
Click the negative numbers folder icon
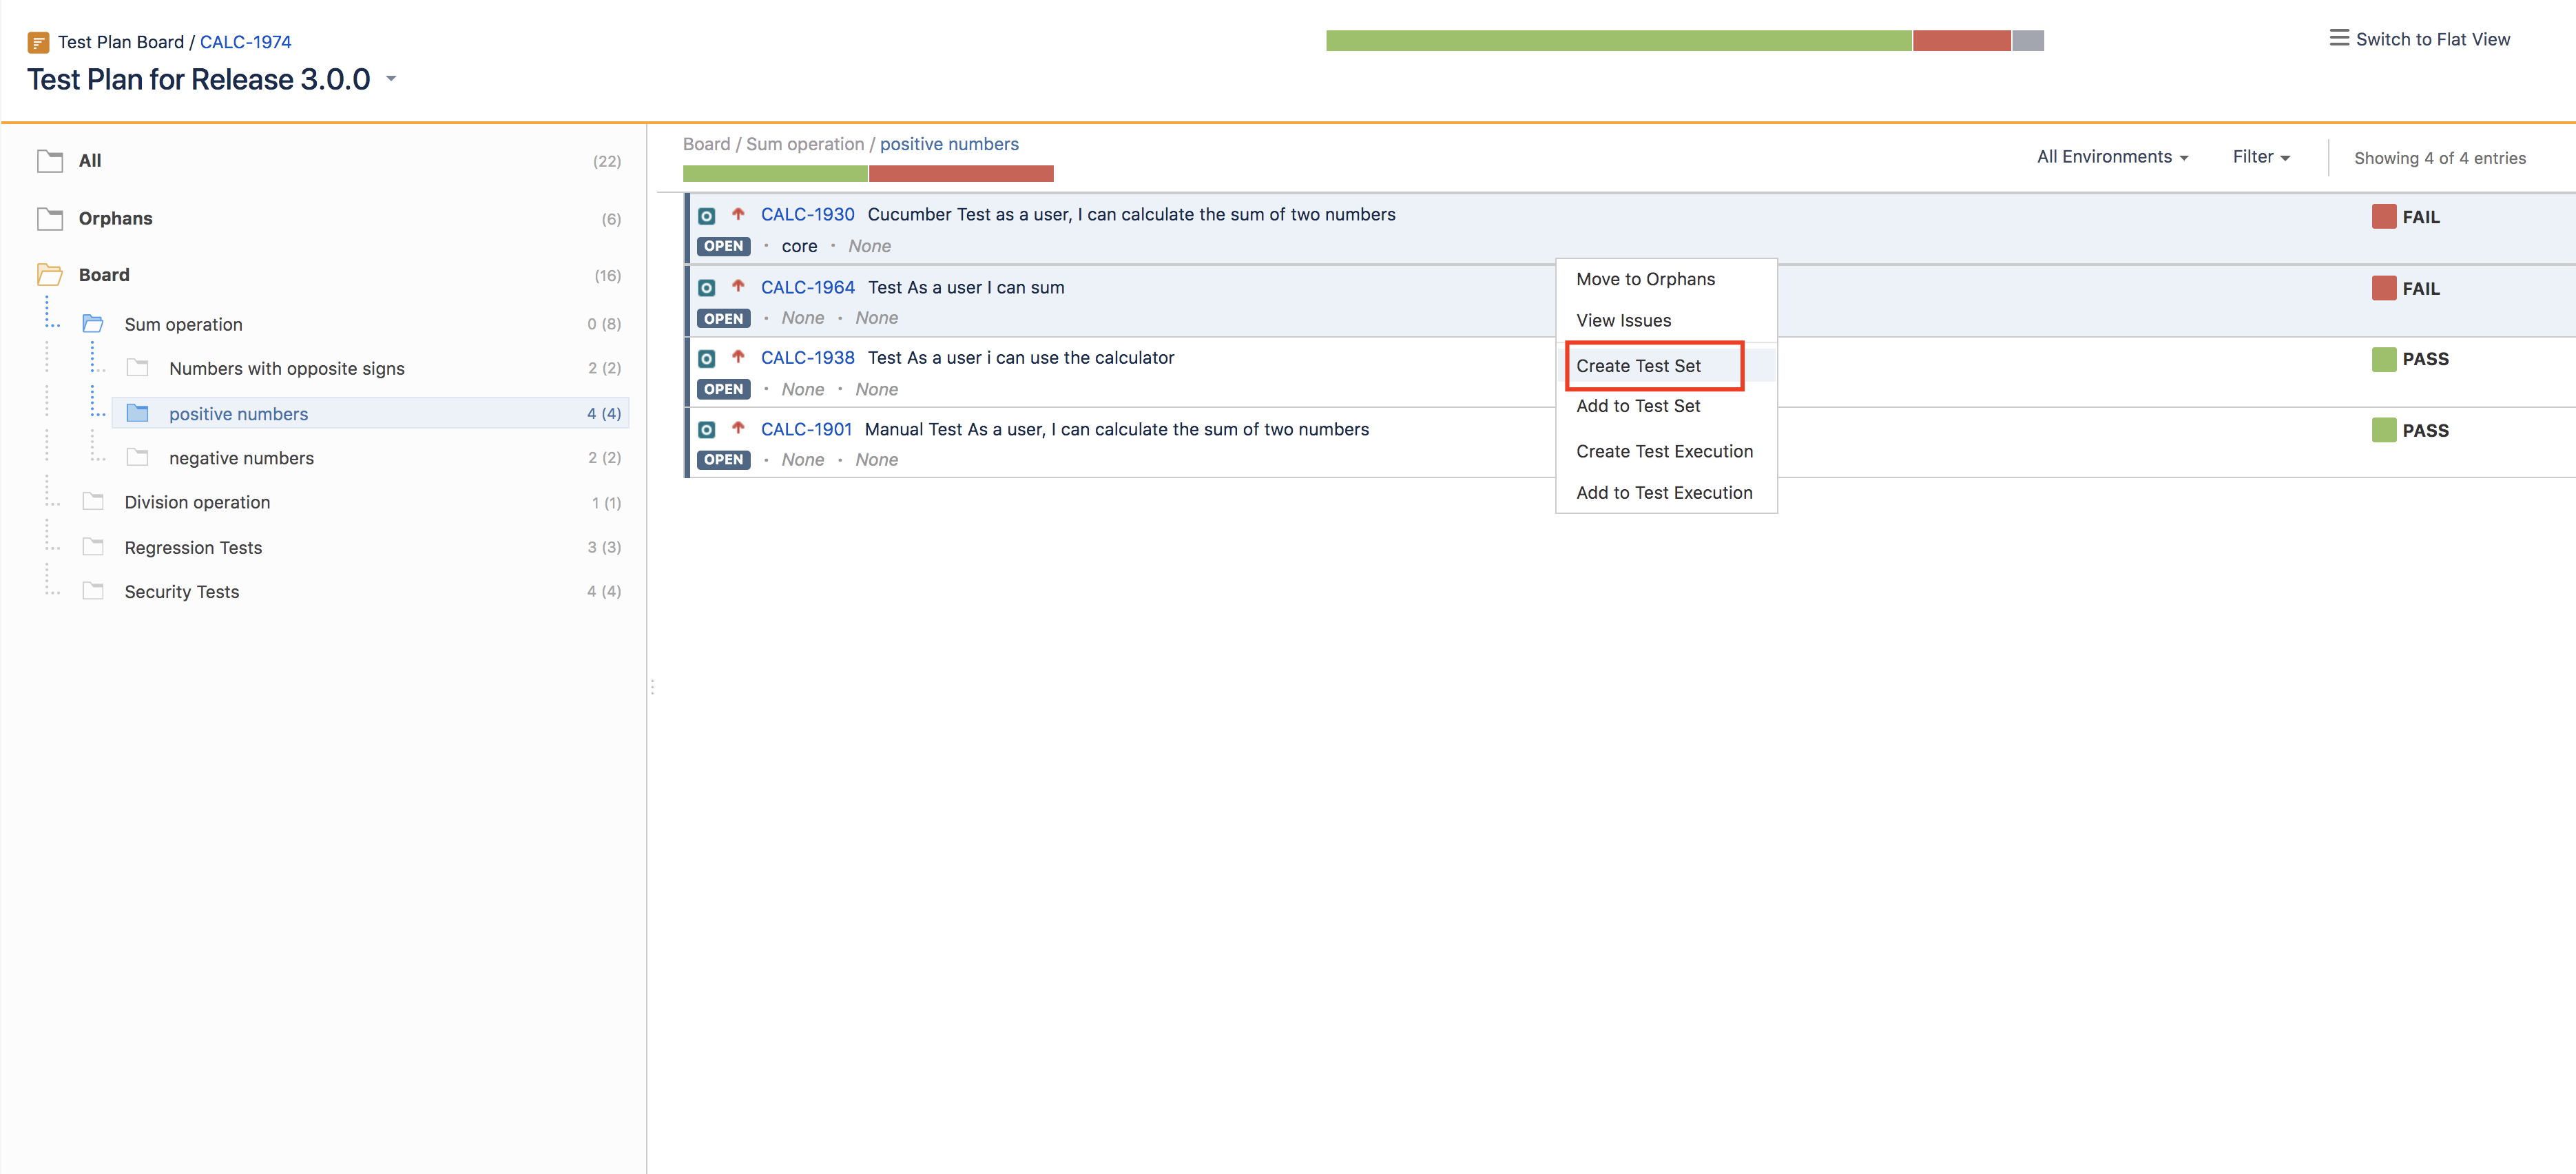click(138, 458)
